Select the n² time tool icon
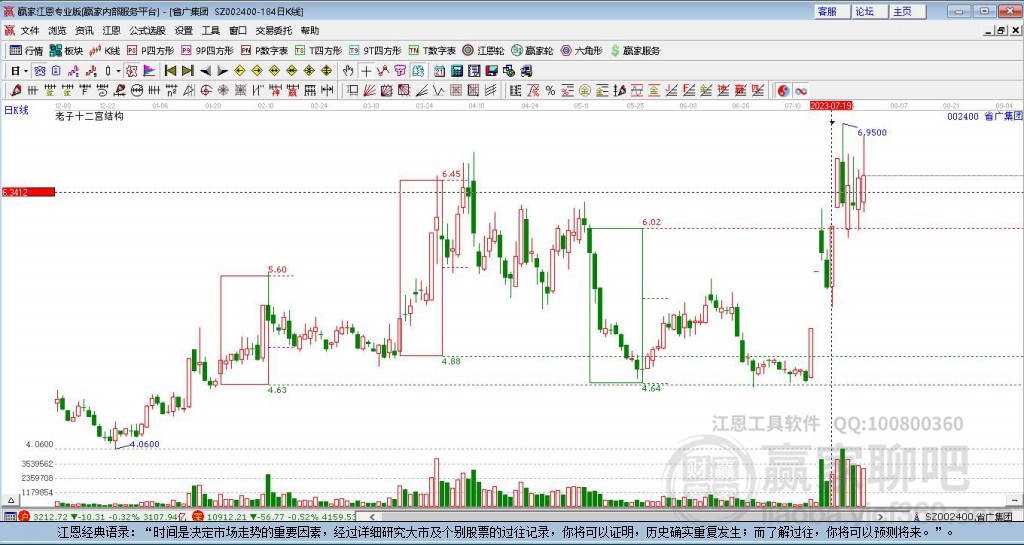 click(171, 91)
